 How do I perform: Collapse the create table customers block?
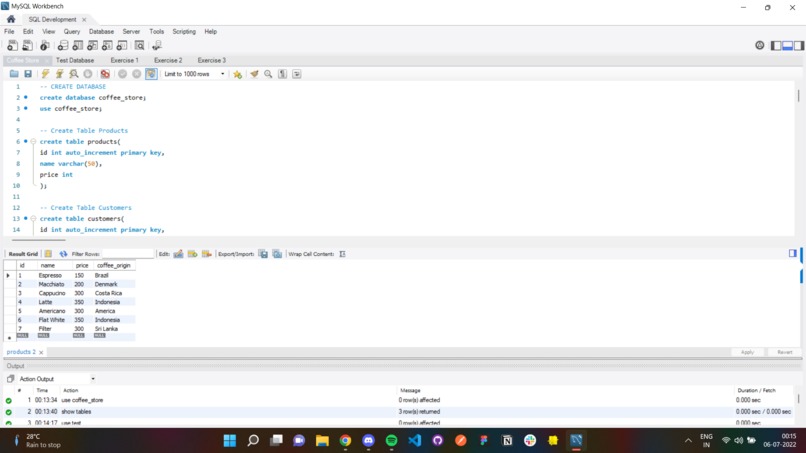point(33,219)
